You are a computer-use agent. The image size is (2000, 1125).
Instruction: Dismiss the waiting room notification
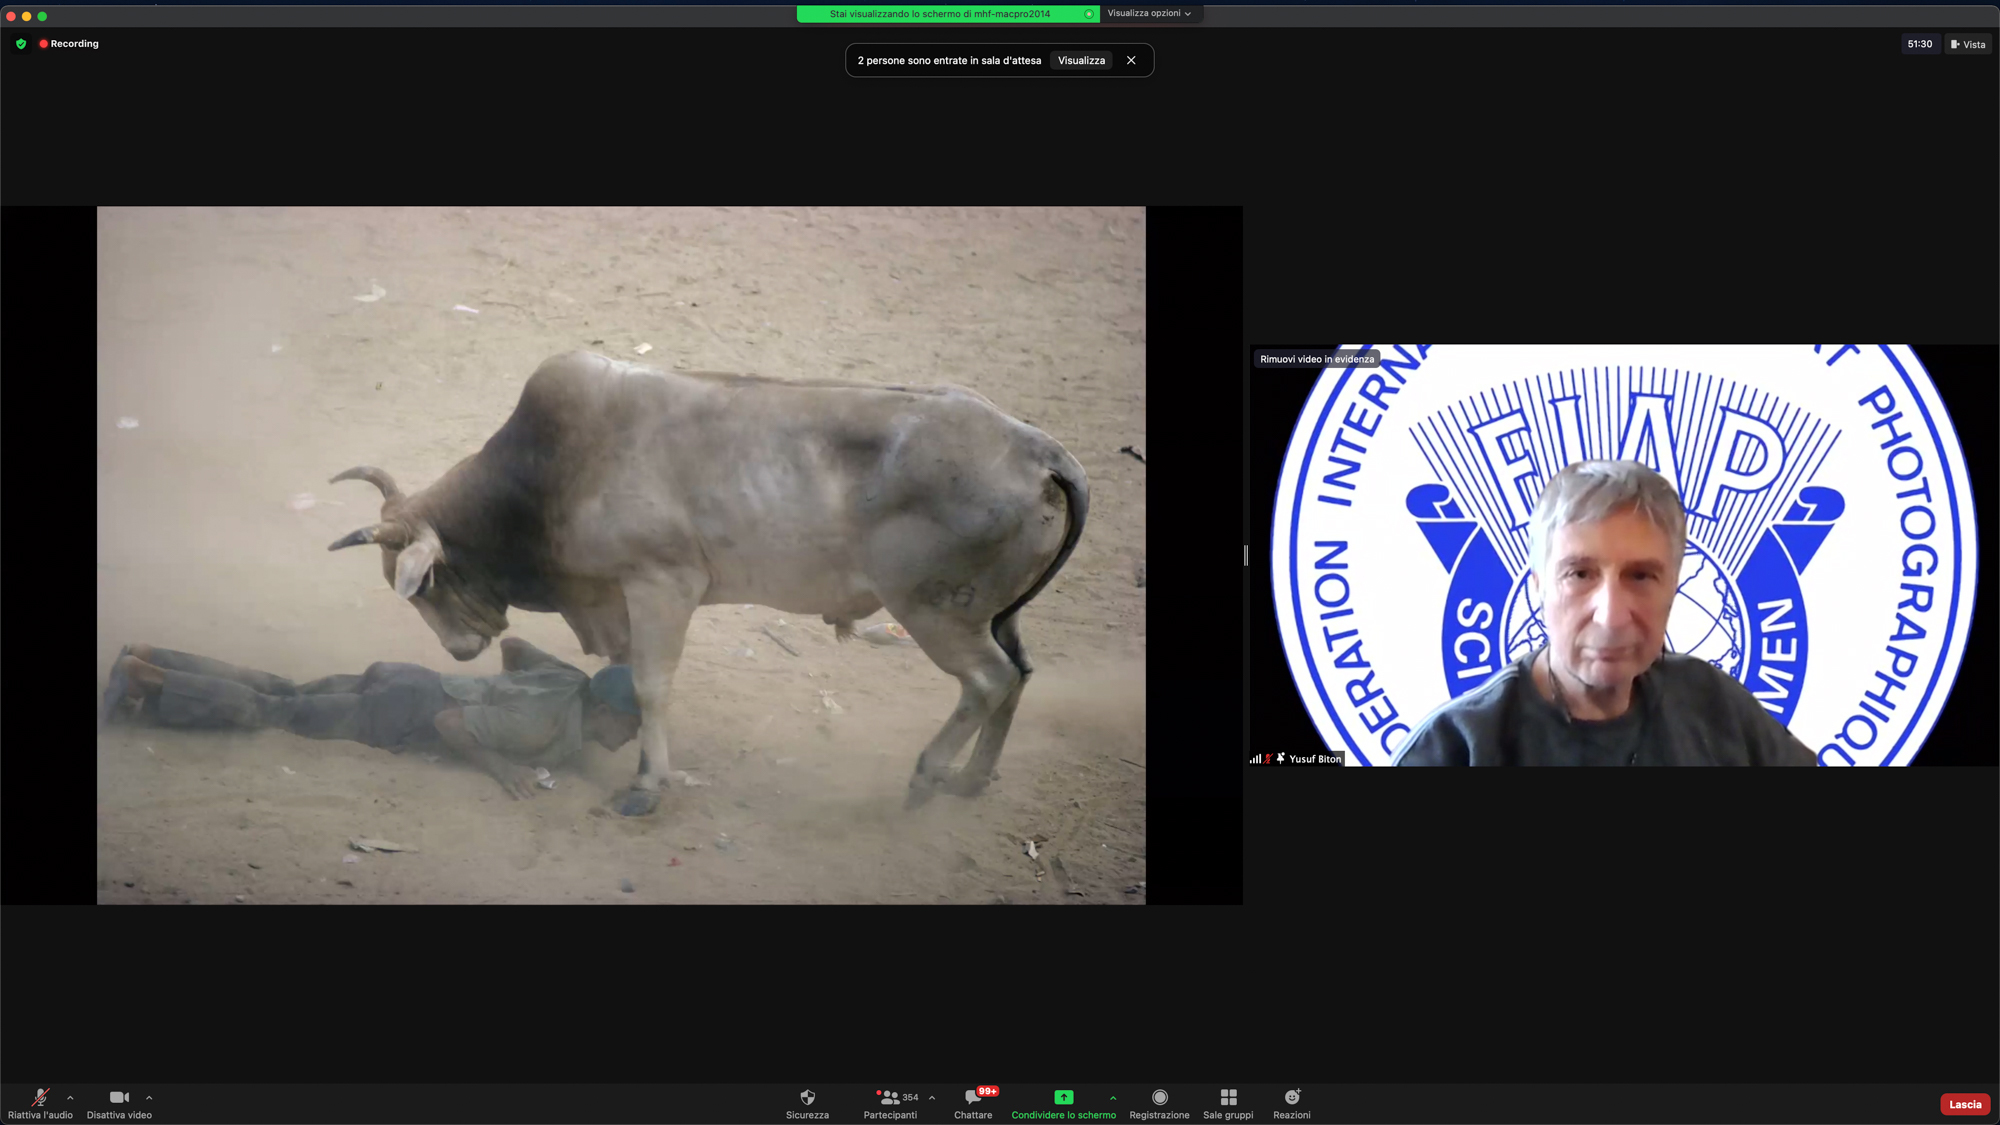tap(1131, 61)
